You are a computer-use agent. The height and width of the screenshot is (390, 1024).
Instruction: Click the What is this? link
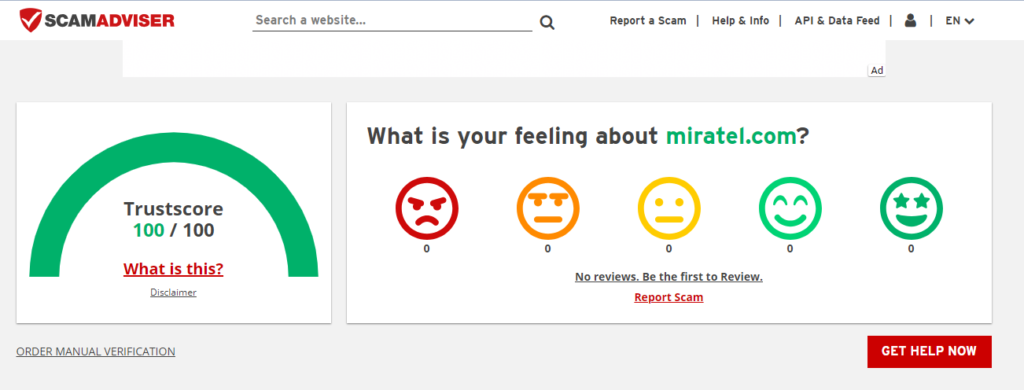click(x=173, y=269)
